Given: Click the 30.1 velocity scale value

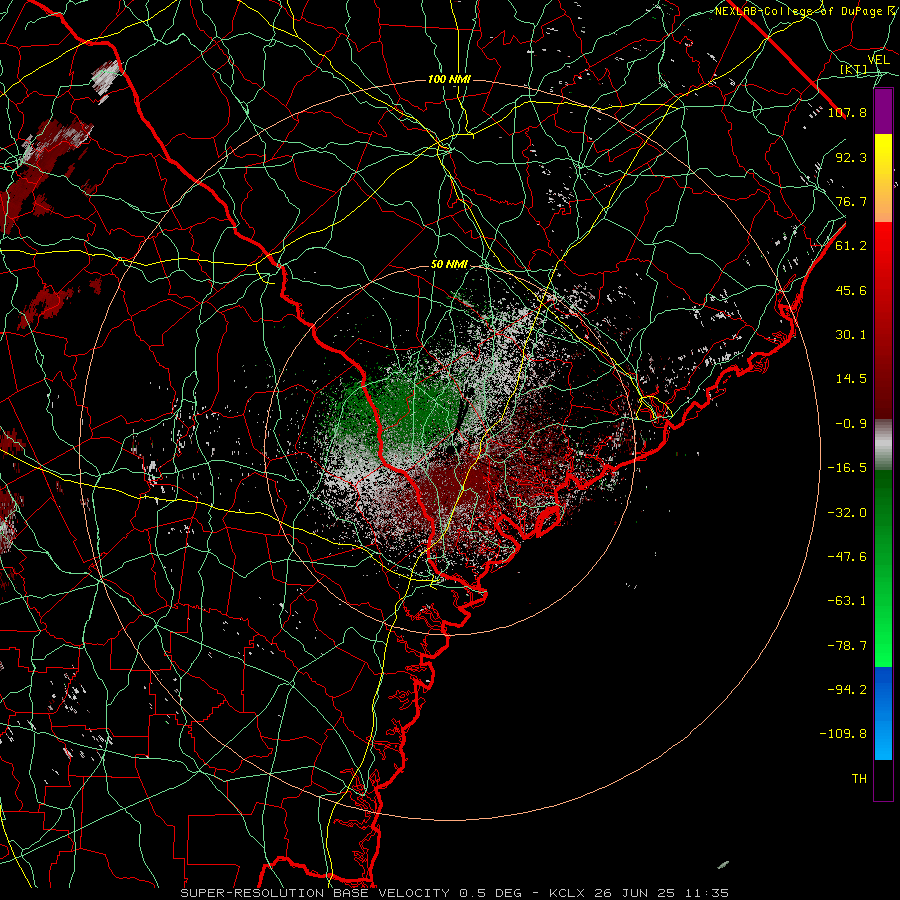Looking at the screenshot, I should coord(851,335).
